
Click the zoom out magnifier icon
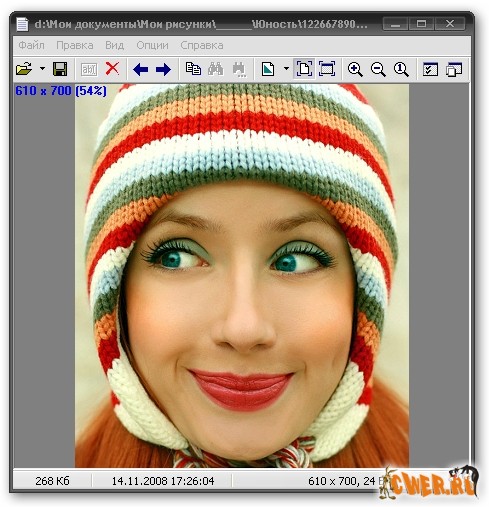(378, 69)
